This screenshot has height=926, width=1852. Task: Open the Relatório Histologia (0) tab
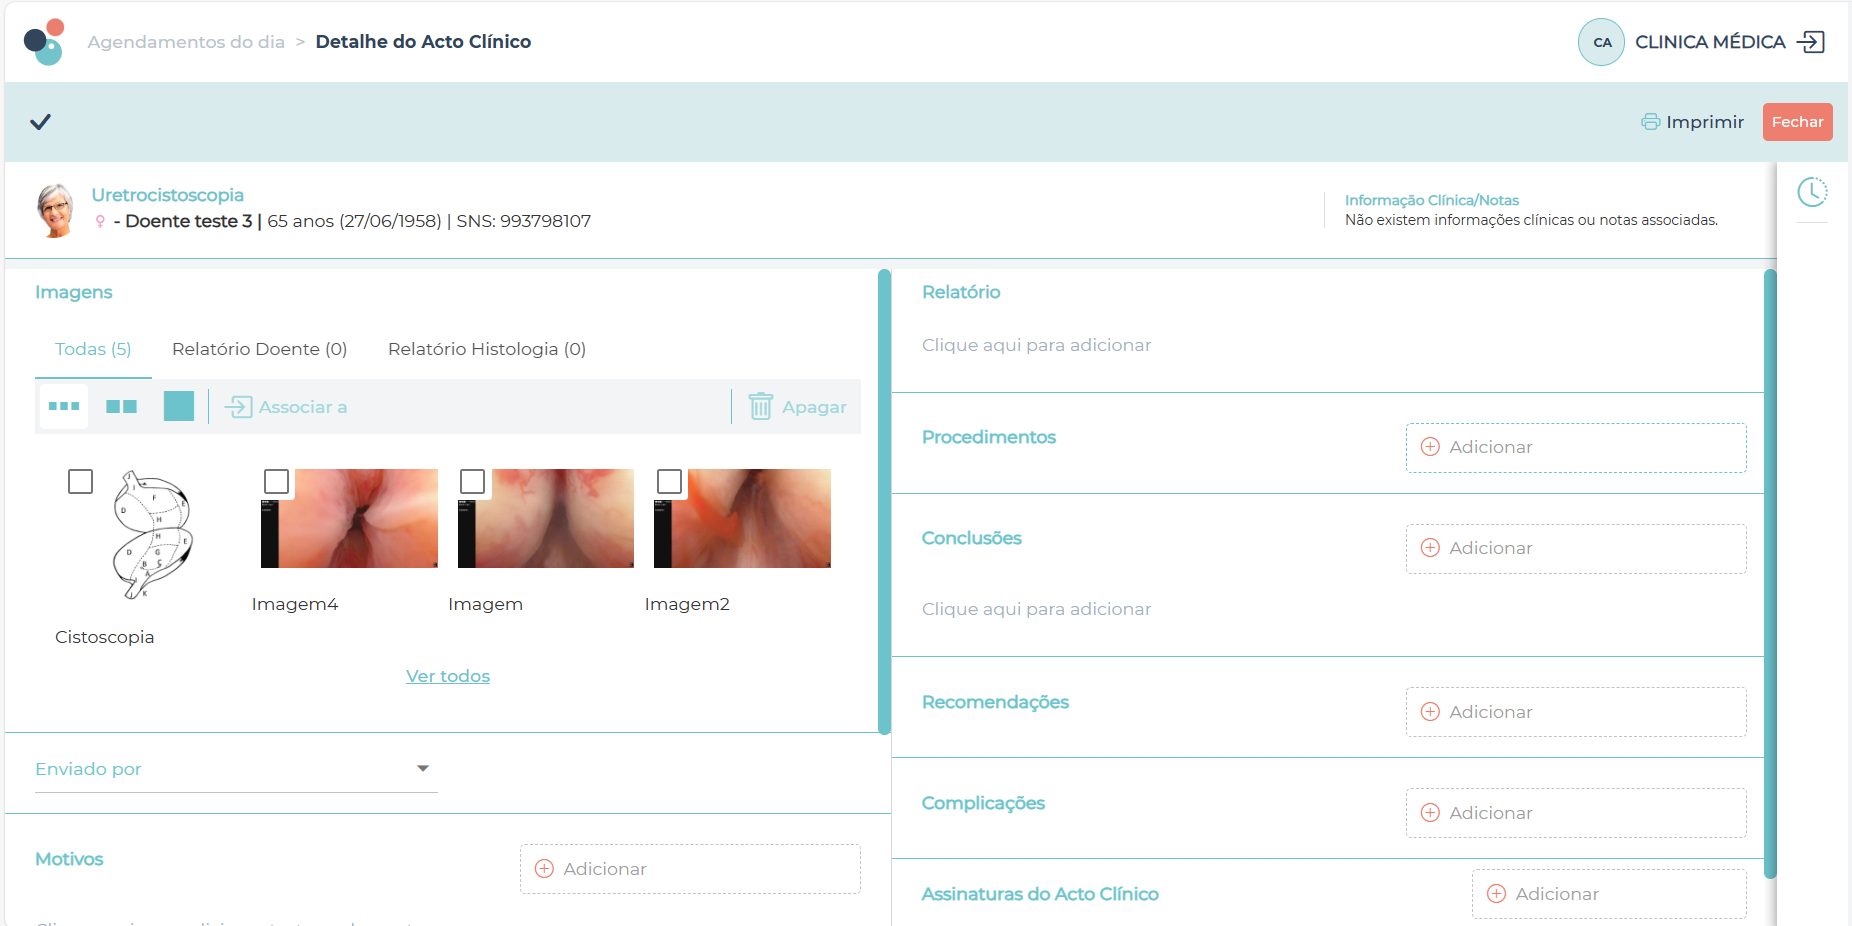[x=486, y=349]
